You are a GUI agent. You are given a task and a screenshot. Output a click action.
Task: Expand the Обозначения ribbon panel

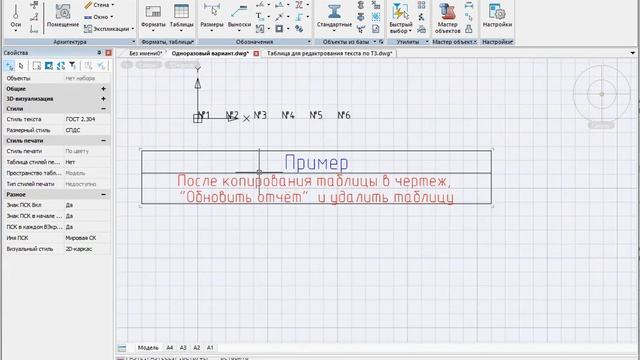[x=309, y=42]
